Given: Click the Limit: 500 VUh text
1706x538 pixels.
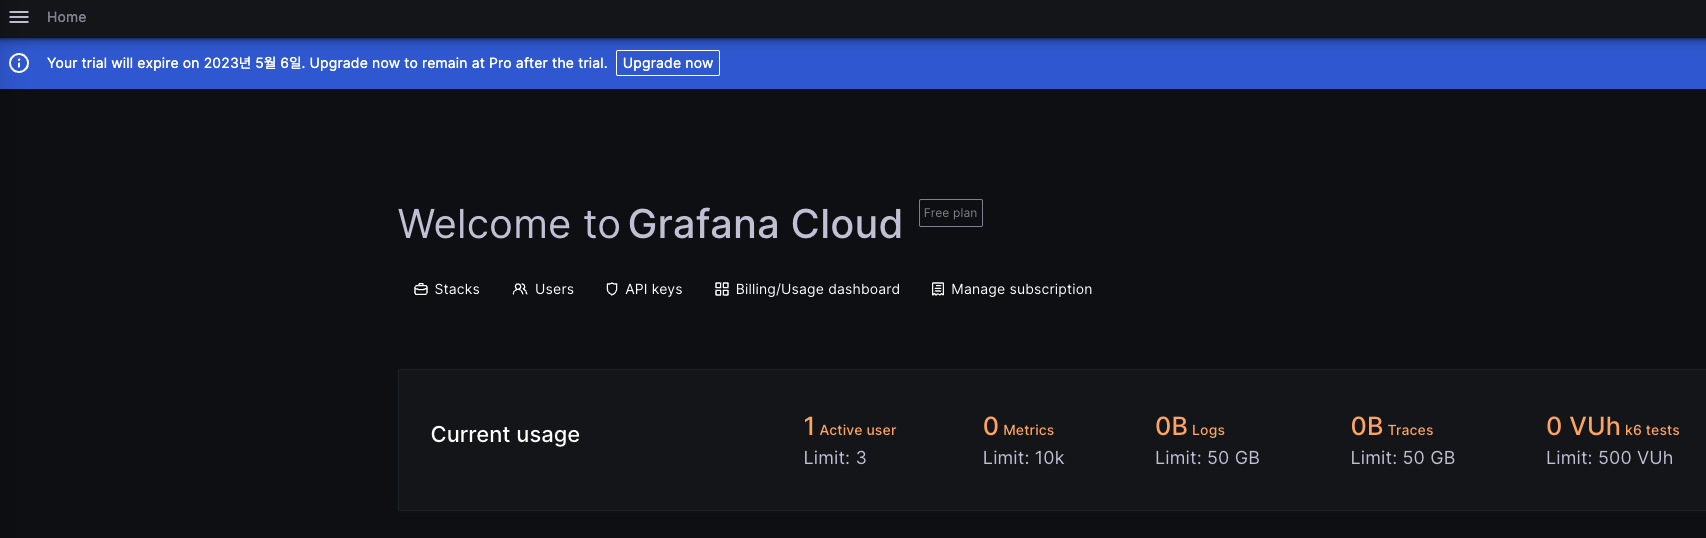Looking at the screenshot, I should [1609, 458].
